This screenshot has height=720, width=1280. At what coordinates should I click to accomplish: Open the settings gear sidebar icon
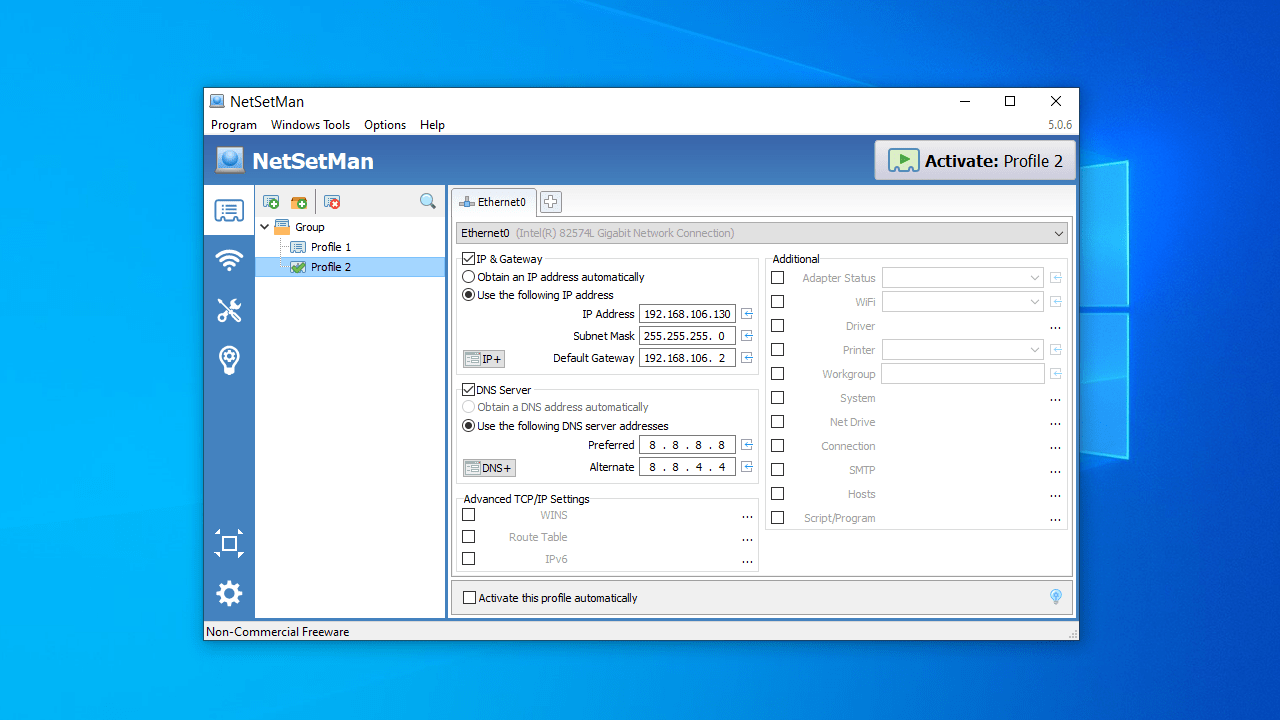click(229, 593)
